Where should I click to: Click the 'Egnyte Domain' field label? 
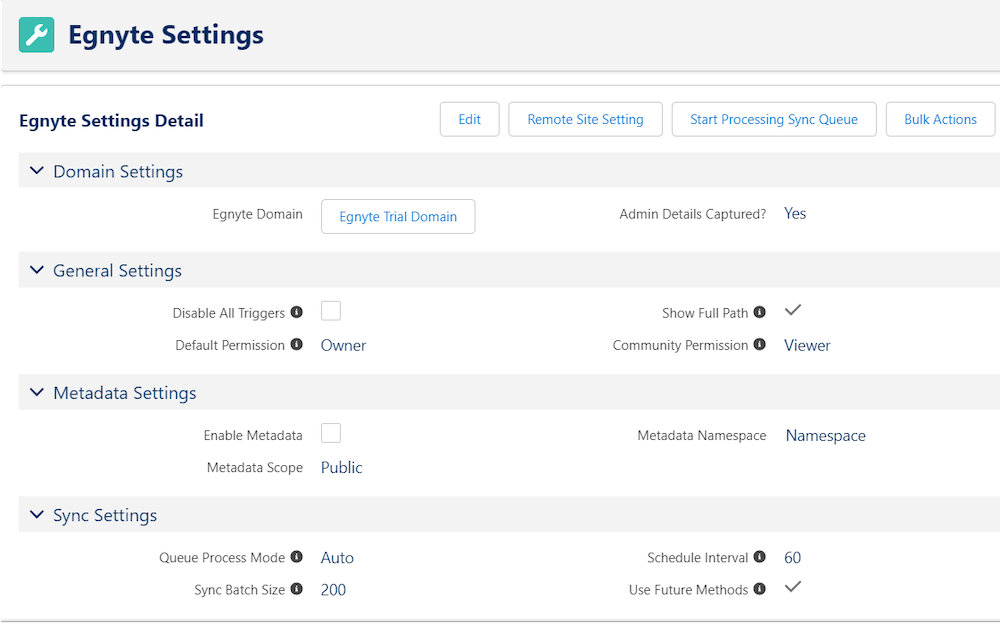coord(258,214)
